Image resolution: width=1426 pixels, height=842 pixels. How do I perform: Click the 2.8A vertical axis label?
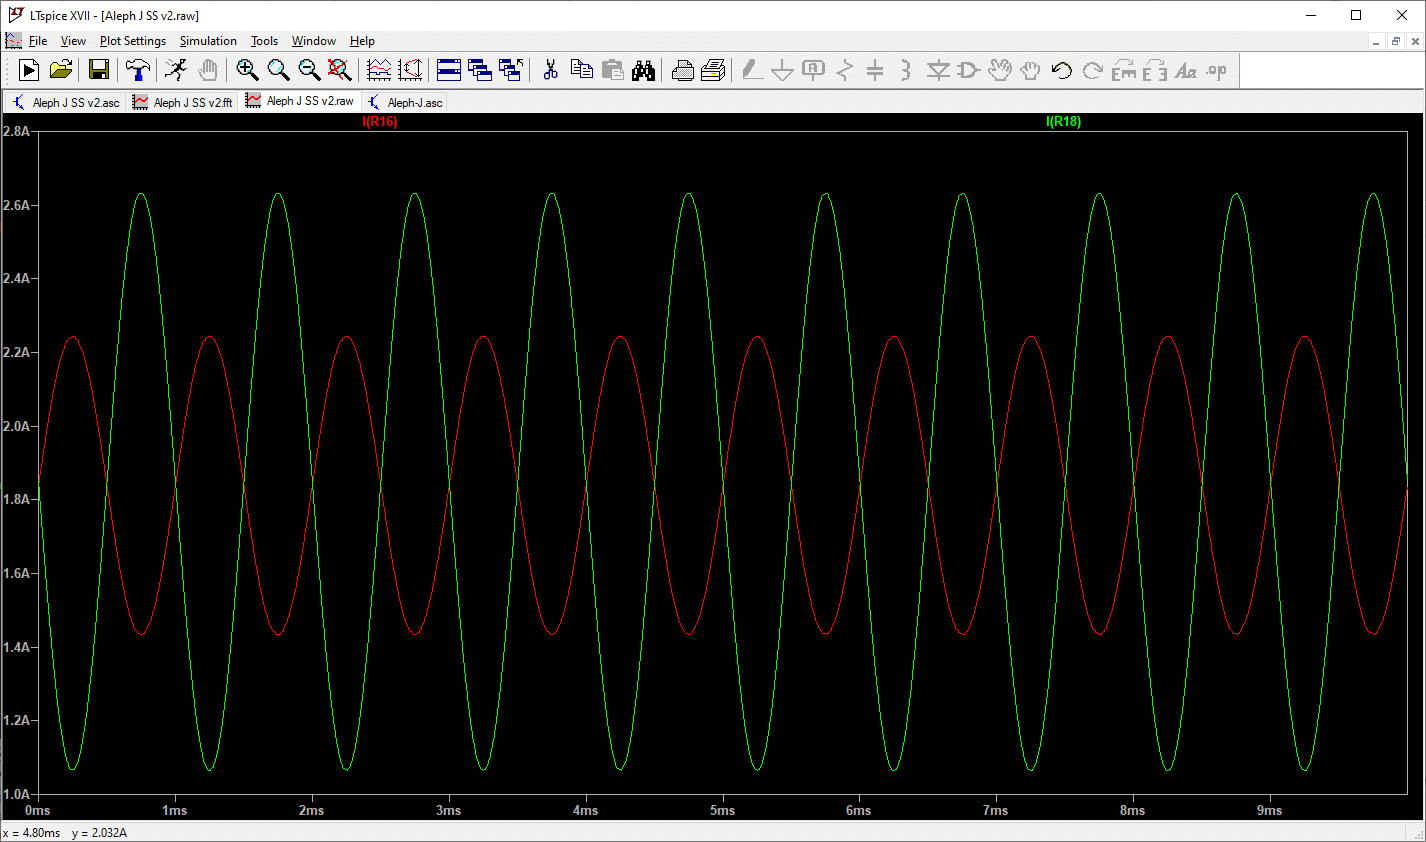click(17, 131)
